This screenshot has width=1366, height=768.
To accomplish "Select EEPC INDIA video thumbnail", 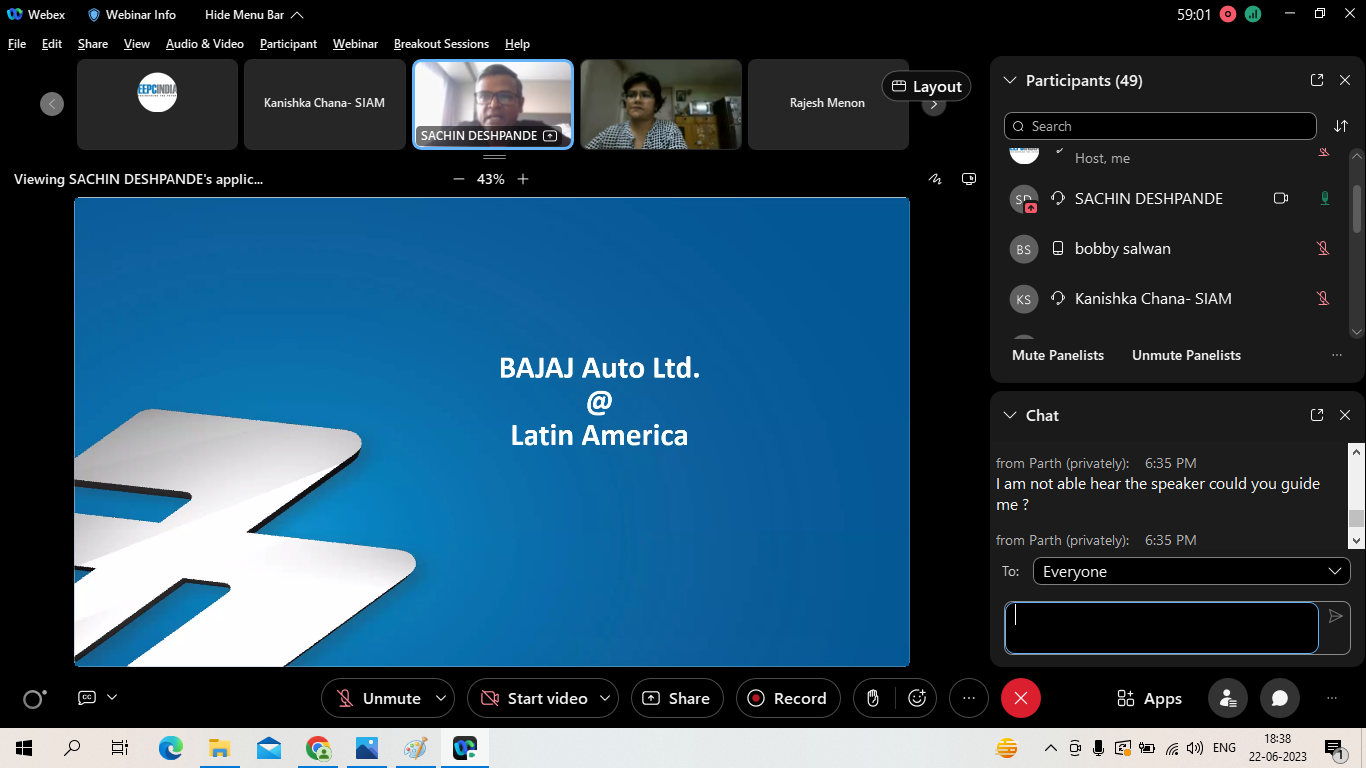I will pos(157,104).
